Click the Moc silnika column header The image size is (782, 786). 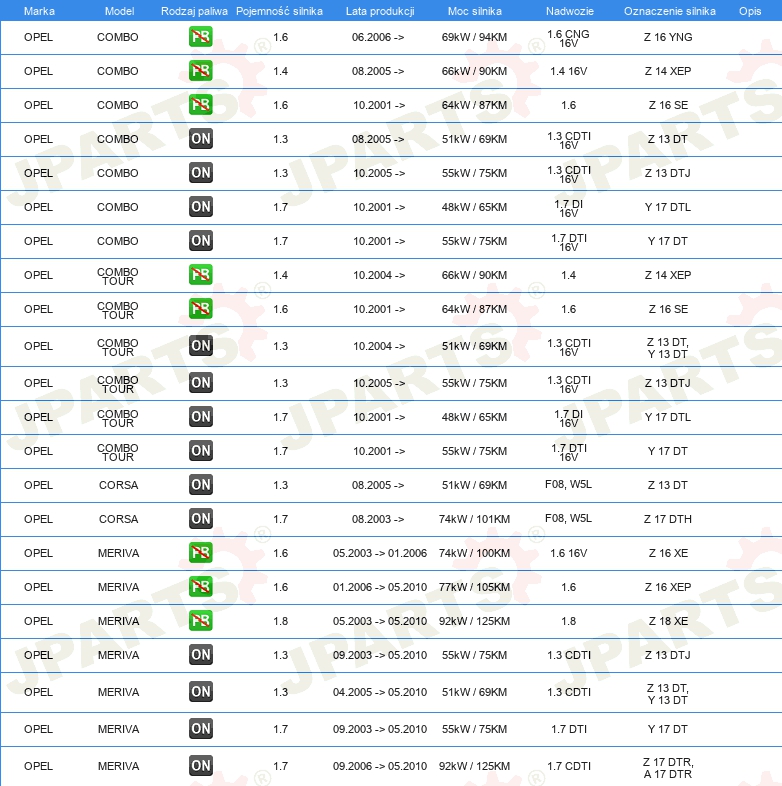[474, 11]
